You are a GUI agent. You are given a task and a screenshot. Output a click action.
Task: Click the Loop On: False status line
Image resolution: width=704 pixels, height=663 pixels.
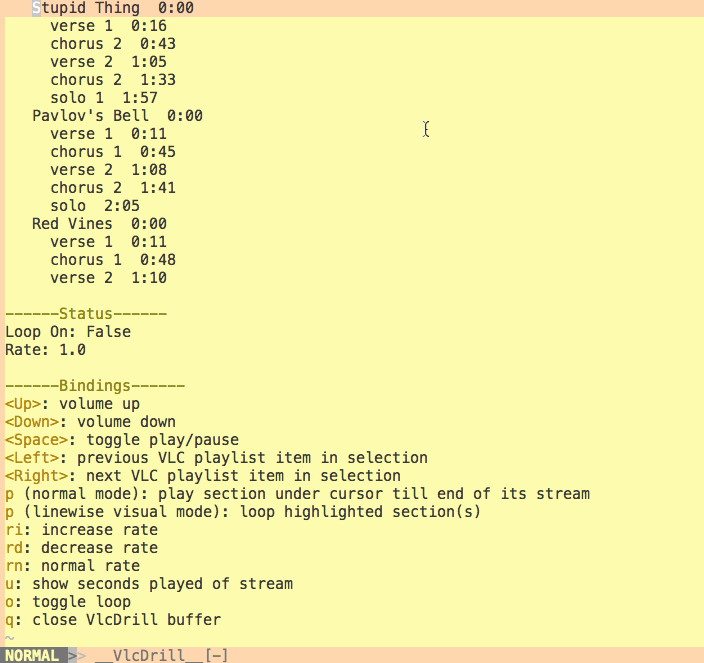[x=68, y=332]
